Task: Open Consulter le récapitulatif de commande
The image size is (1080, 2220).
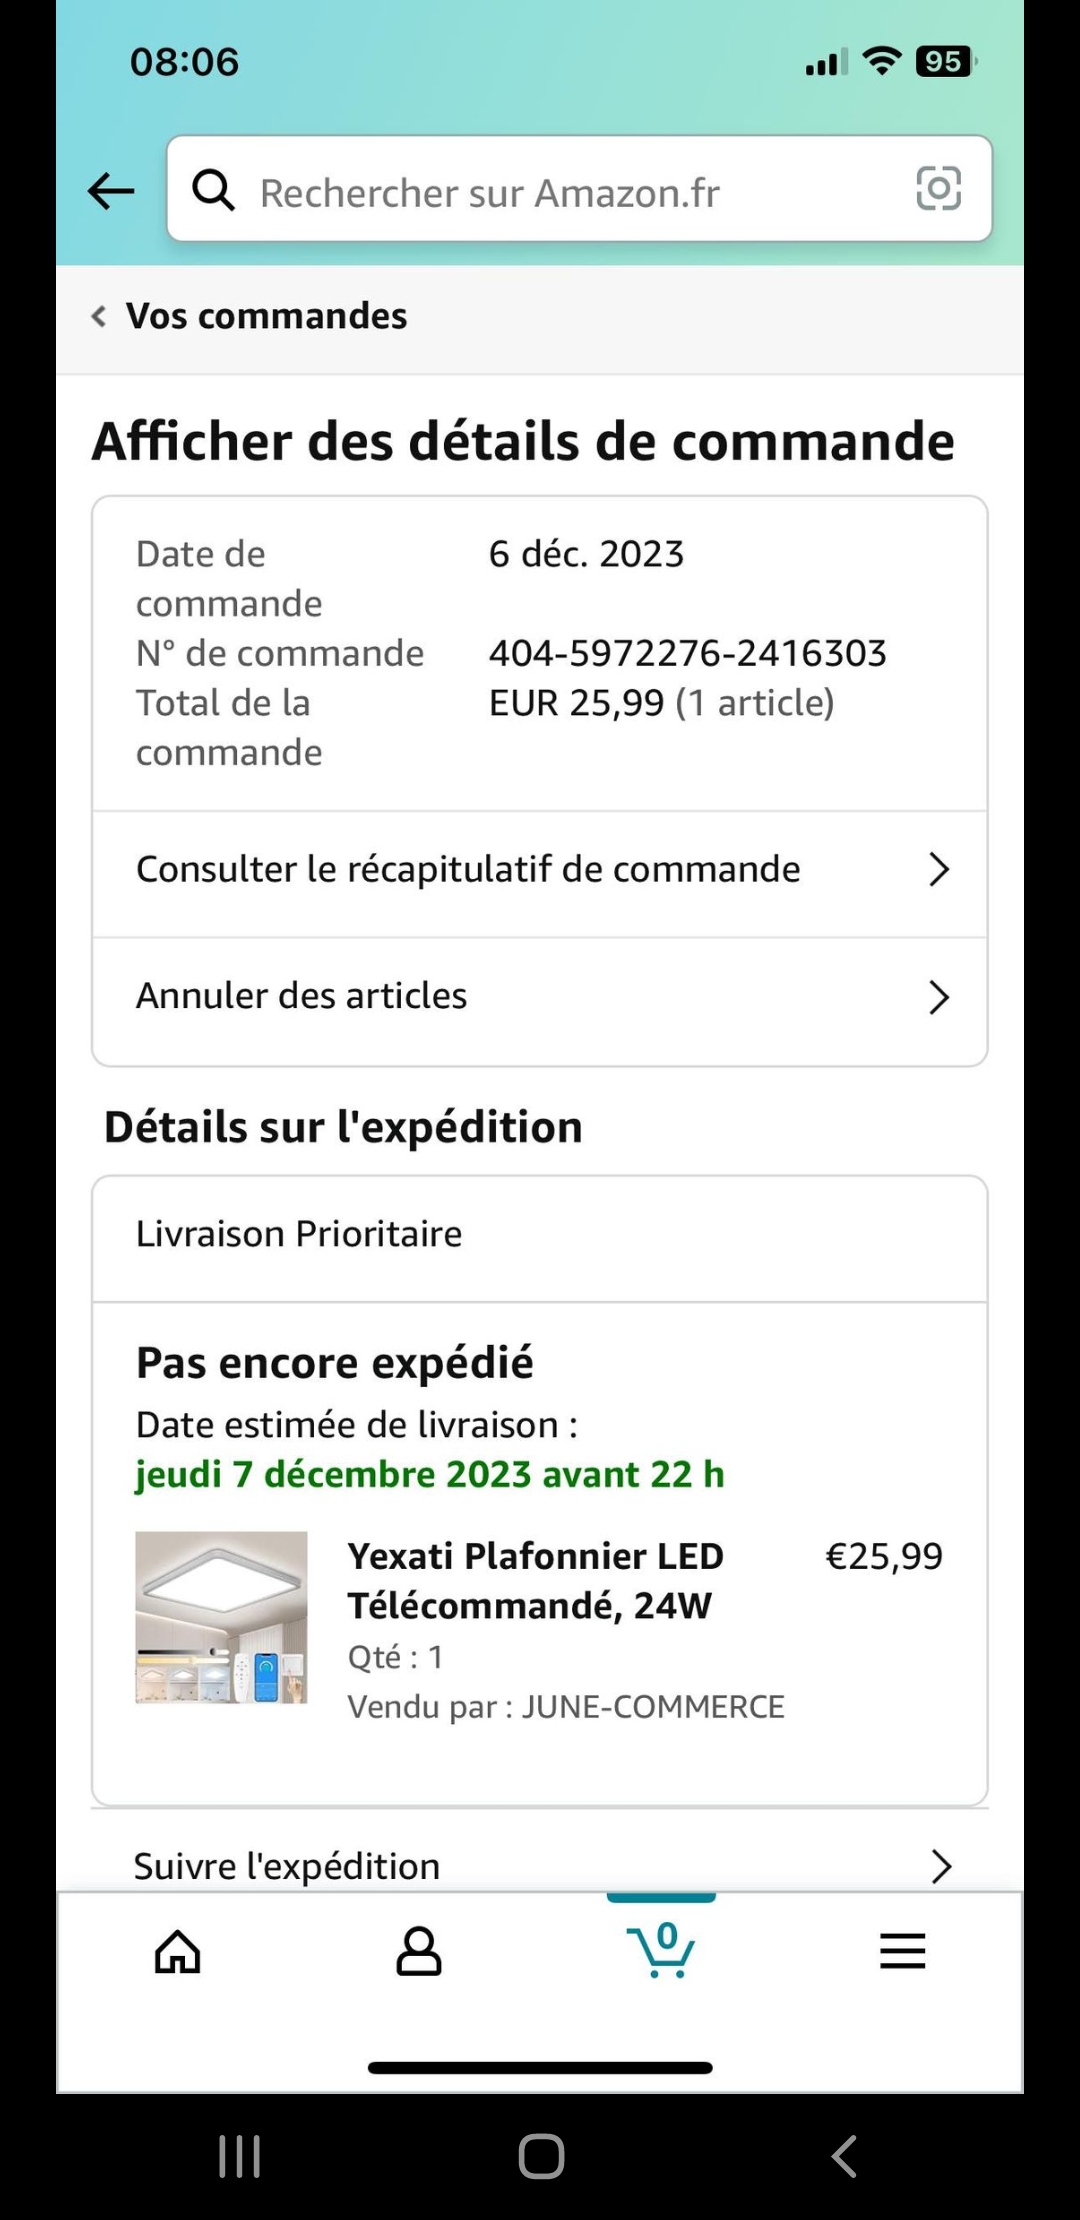Action: pos(468,870)
